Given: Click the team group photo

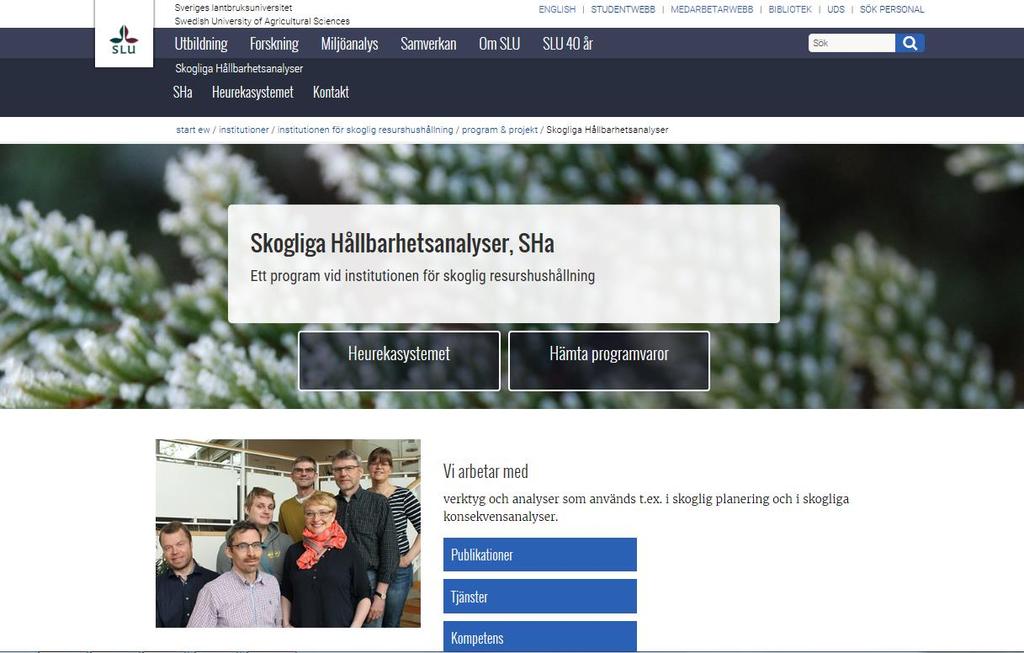Looking at the screenshot, I should click(x=288, y=533).
